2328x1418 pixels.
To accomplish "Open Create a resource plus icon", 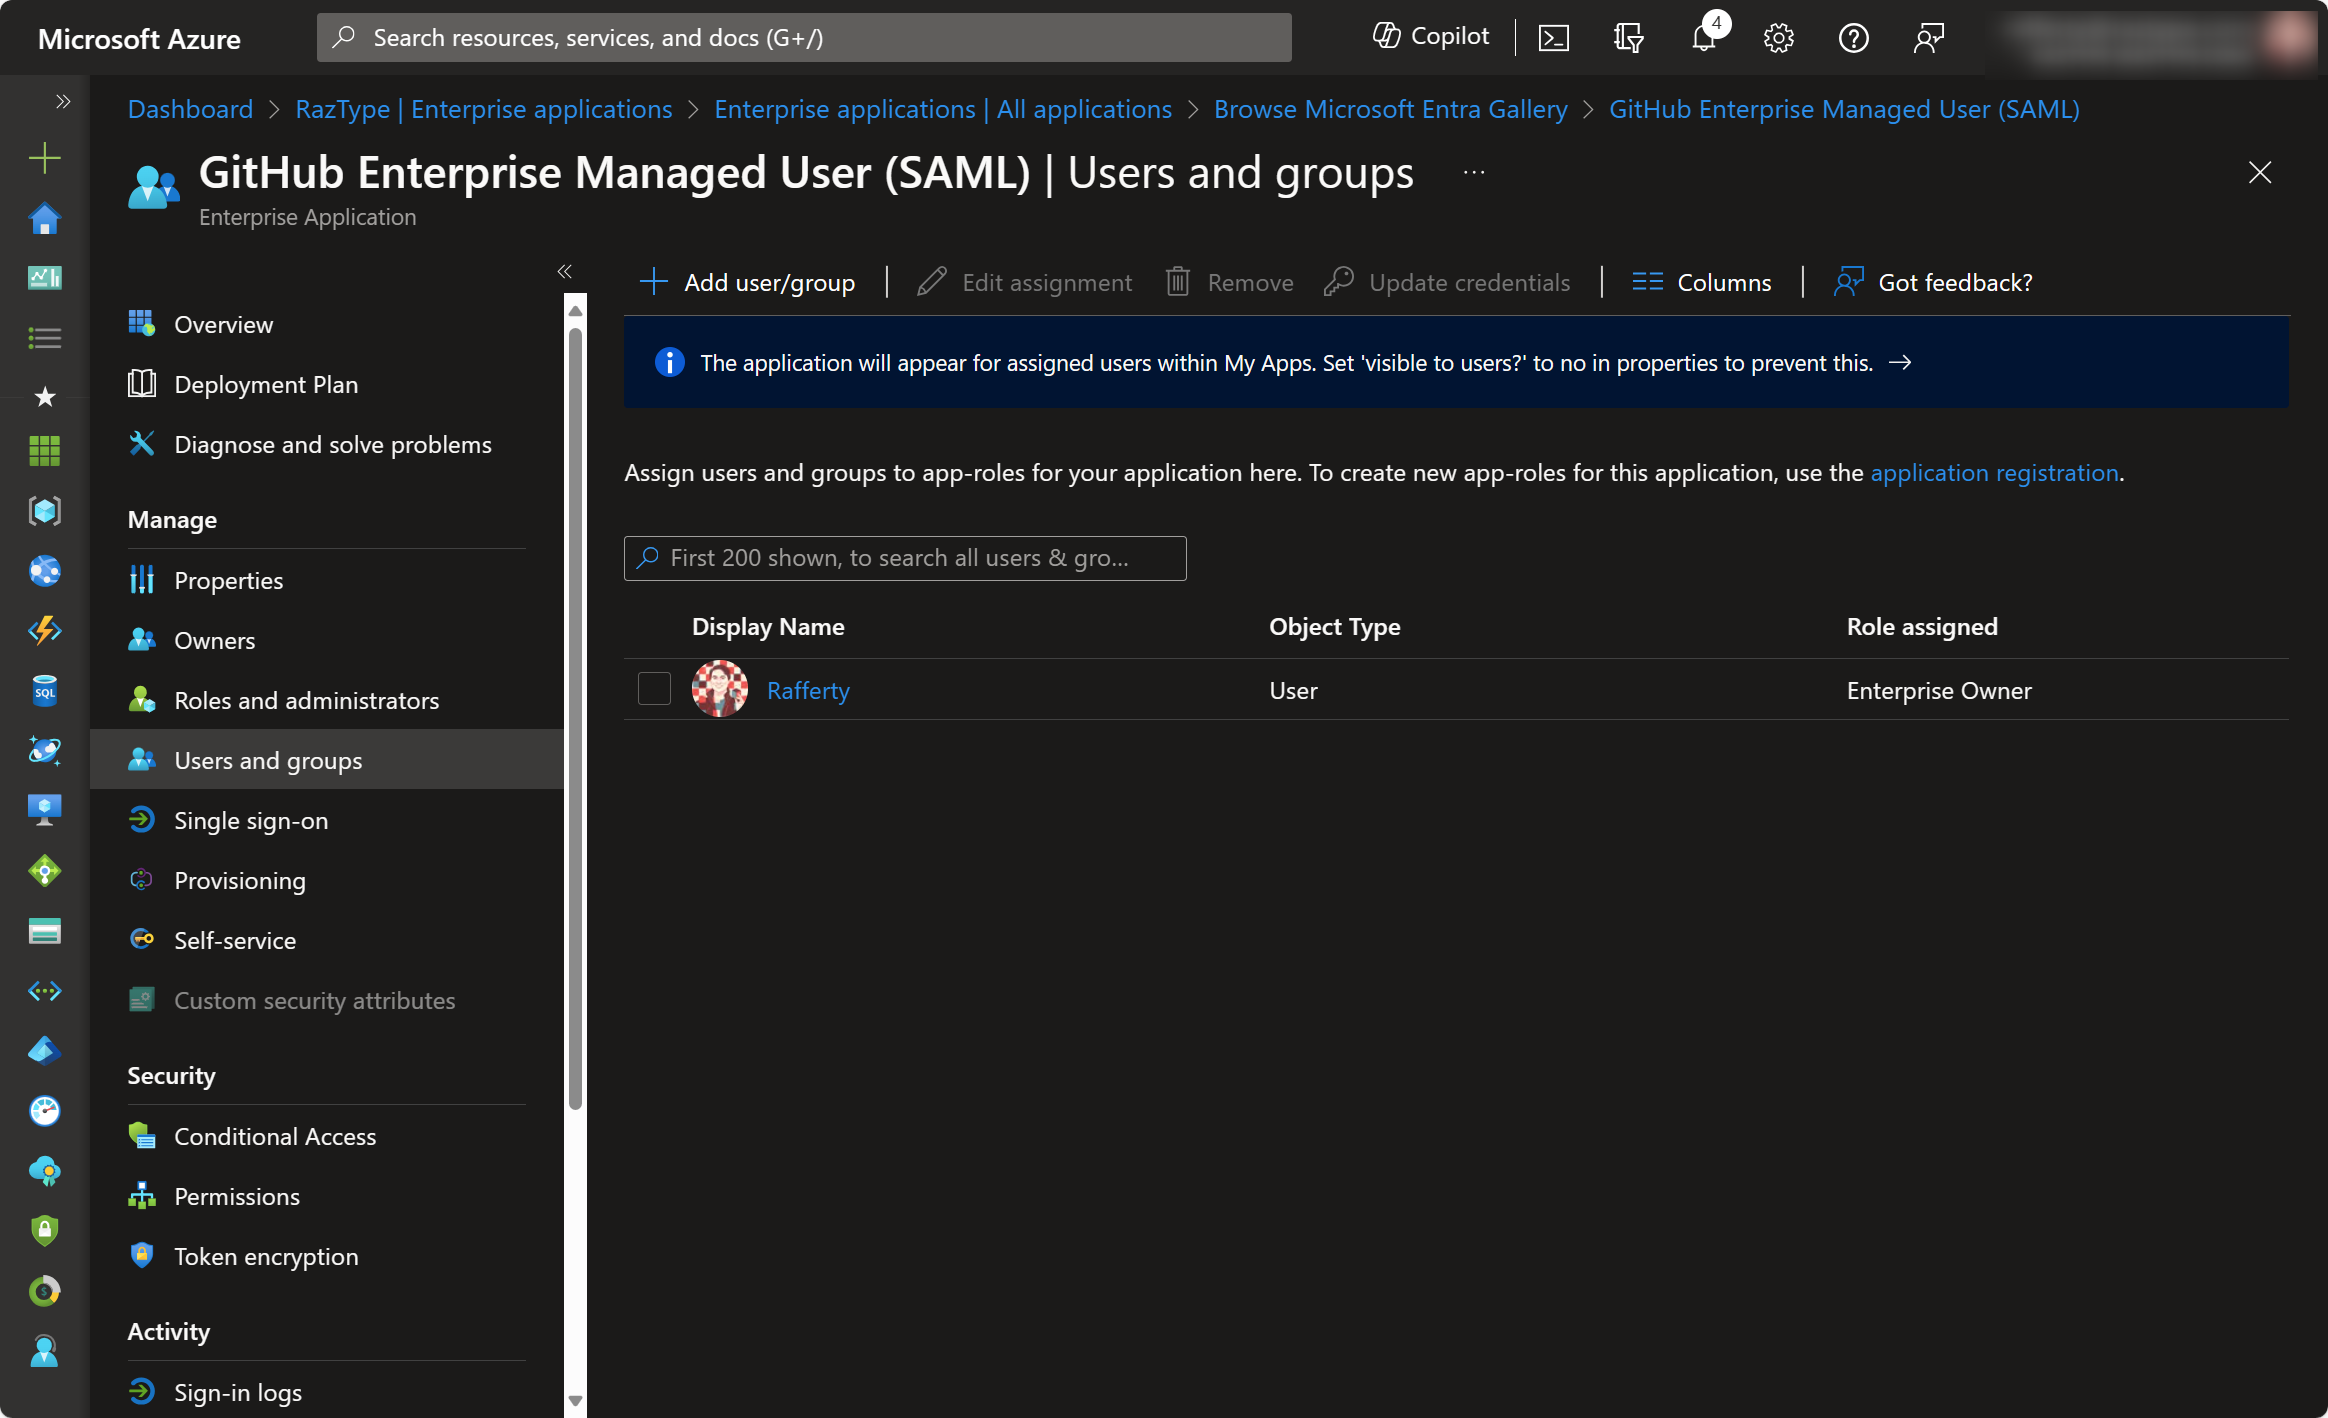I will pos(44,158).
